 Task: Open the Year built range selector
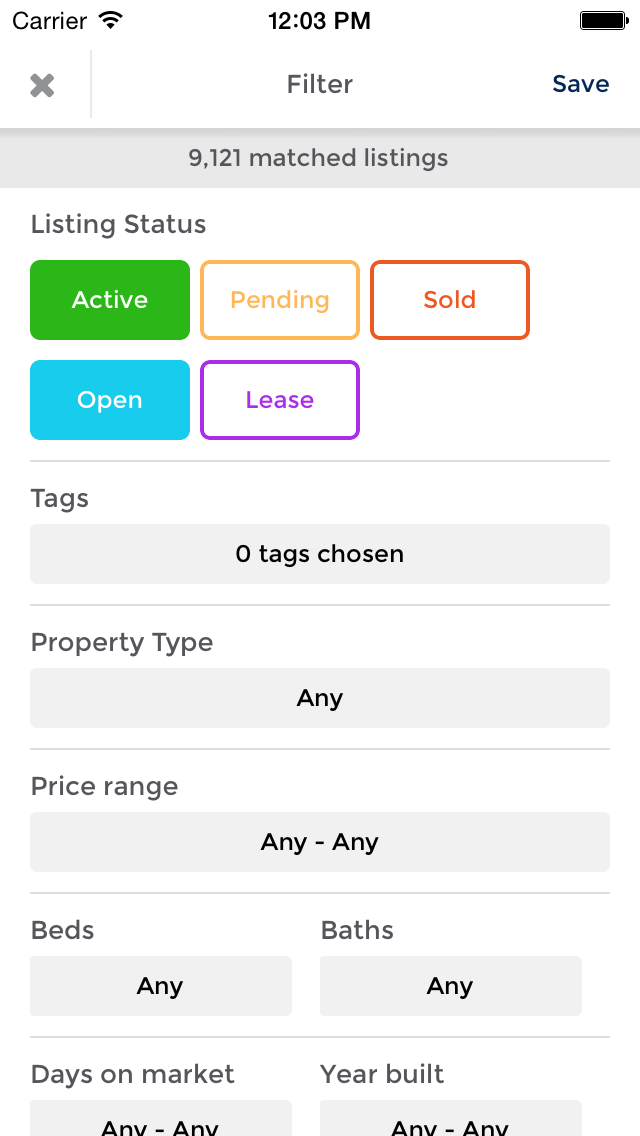[x=450, y=1125]
